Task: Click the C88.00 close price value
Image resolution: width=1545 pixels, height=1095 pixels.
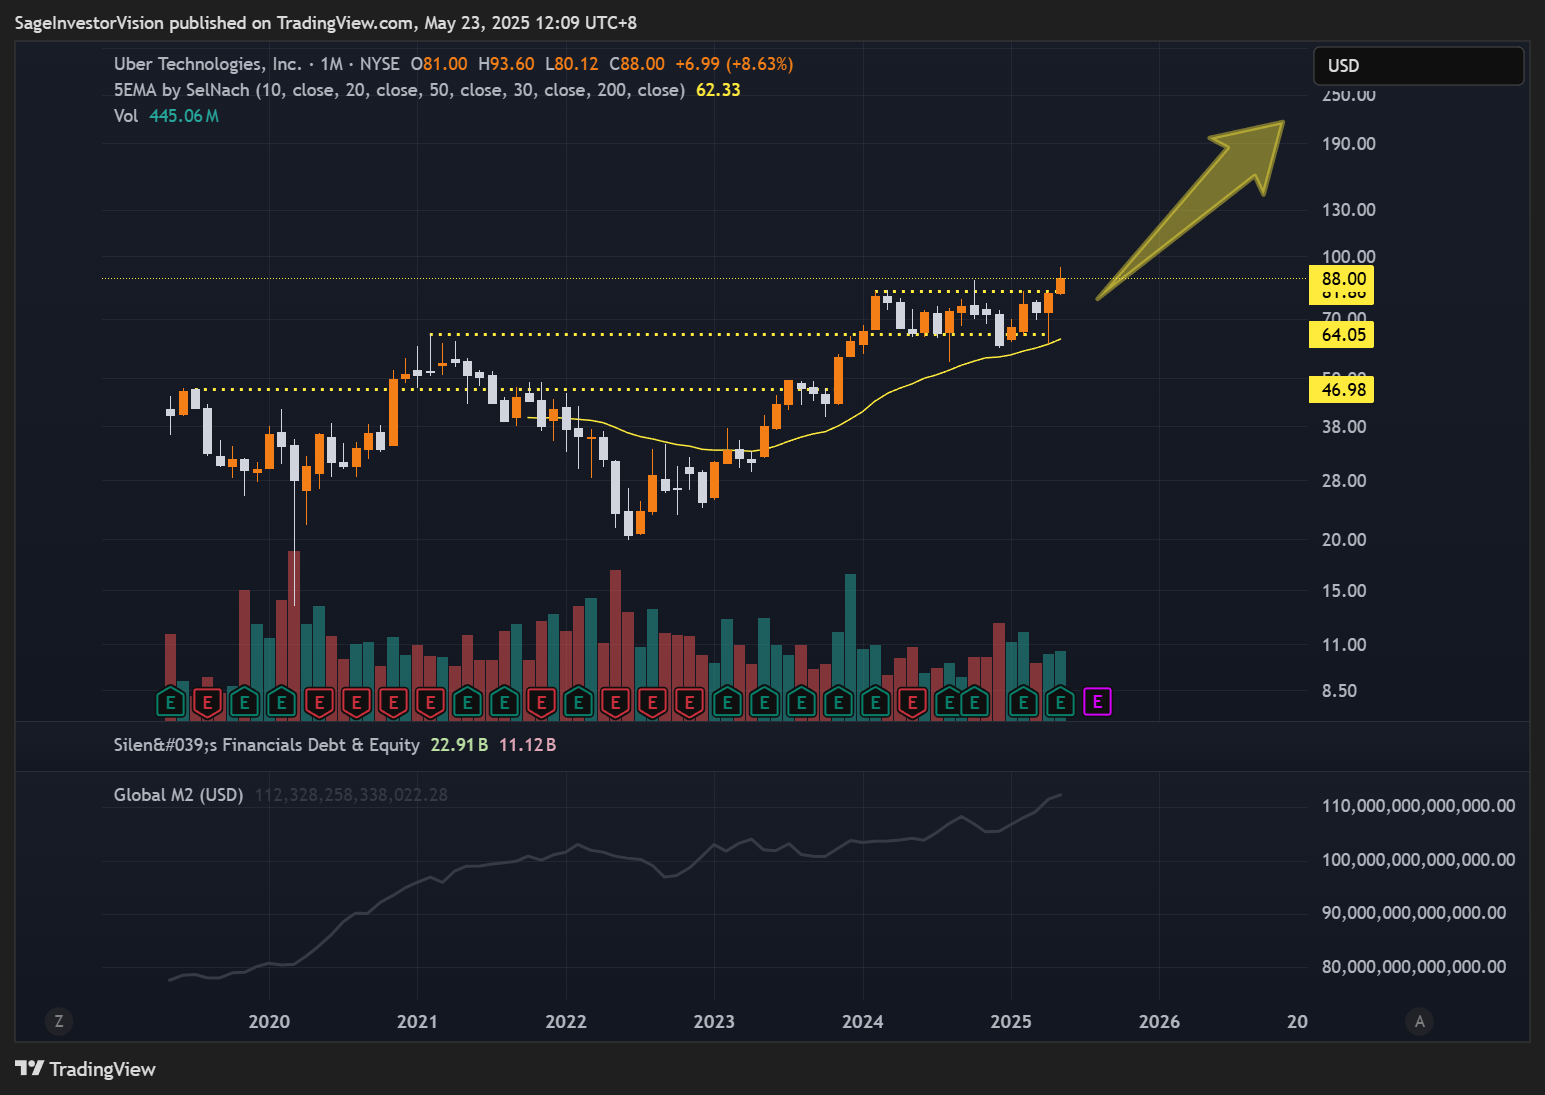Action: coord(637,64)
